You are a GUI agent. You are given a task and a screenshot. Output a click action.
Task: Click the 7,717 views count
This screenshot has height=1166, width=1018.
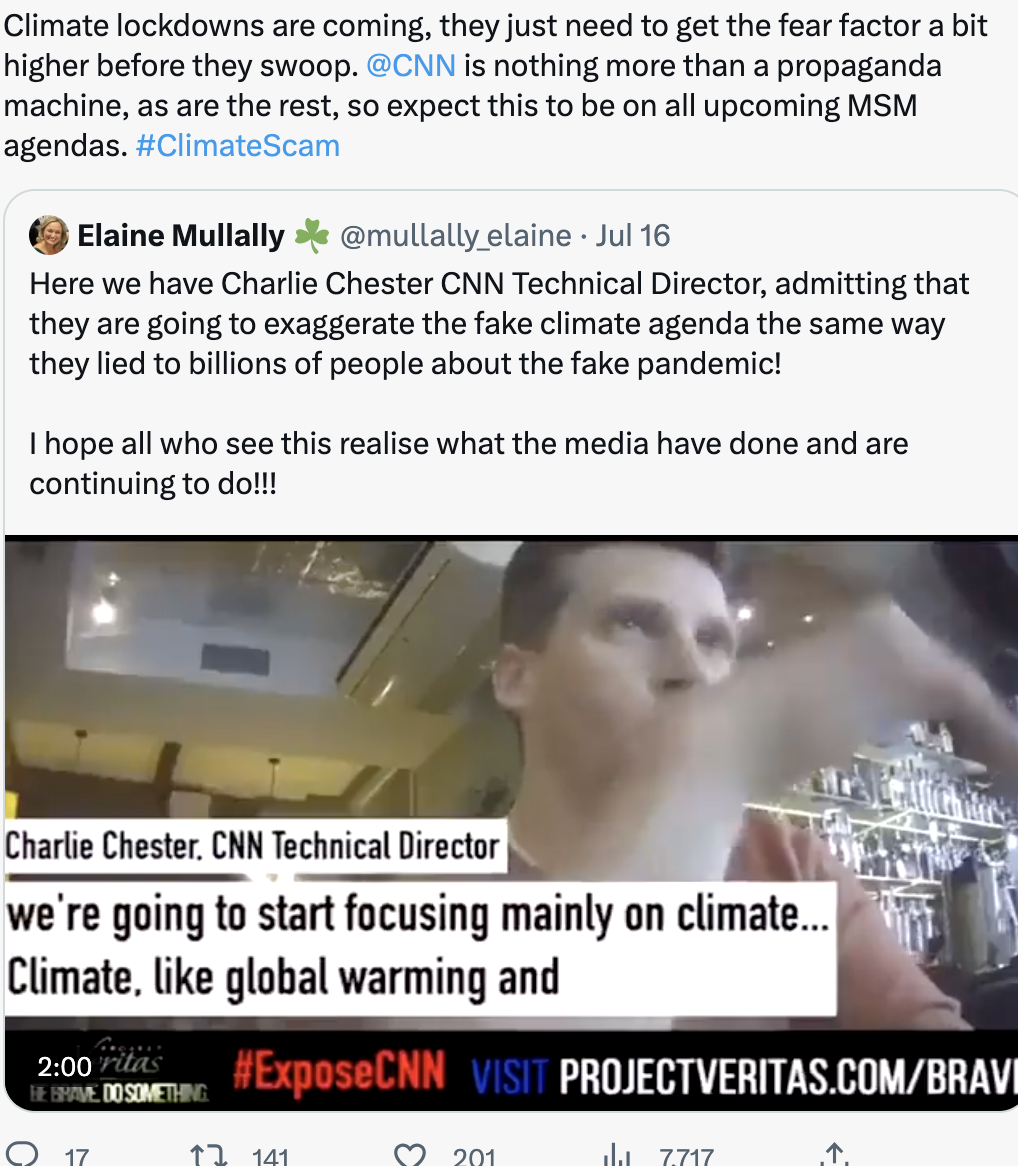(x=686, y=1156)
